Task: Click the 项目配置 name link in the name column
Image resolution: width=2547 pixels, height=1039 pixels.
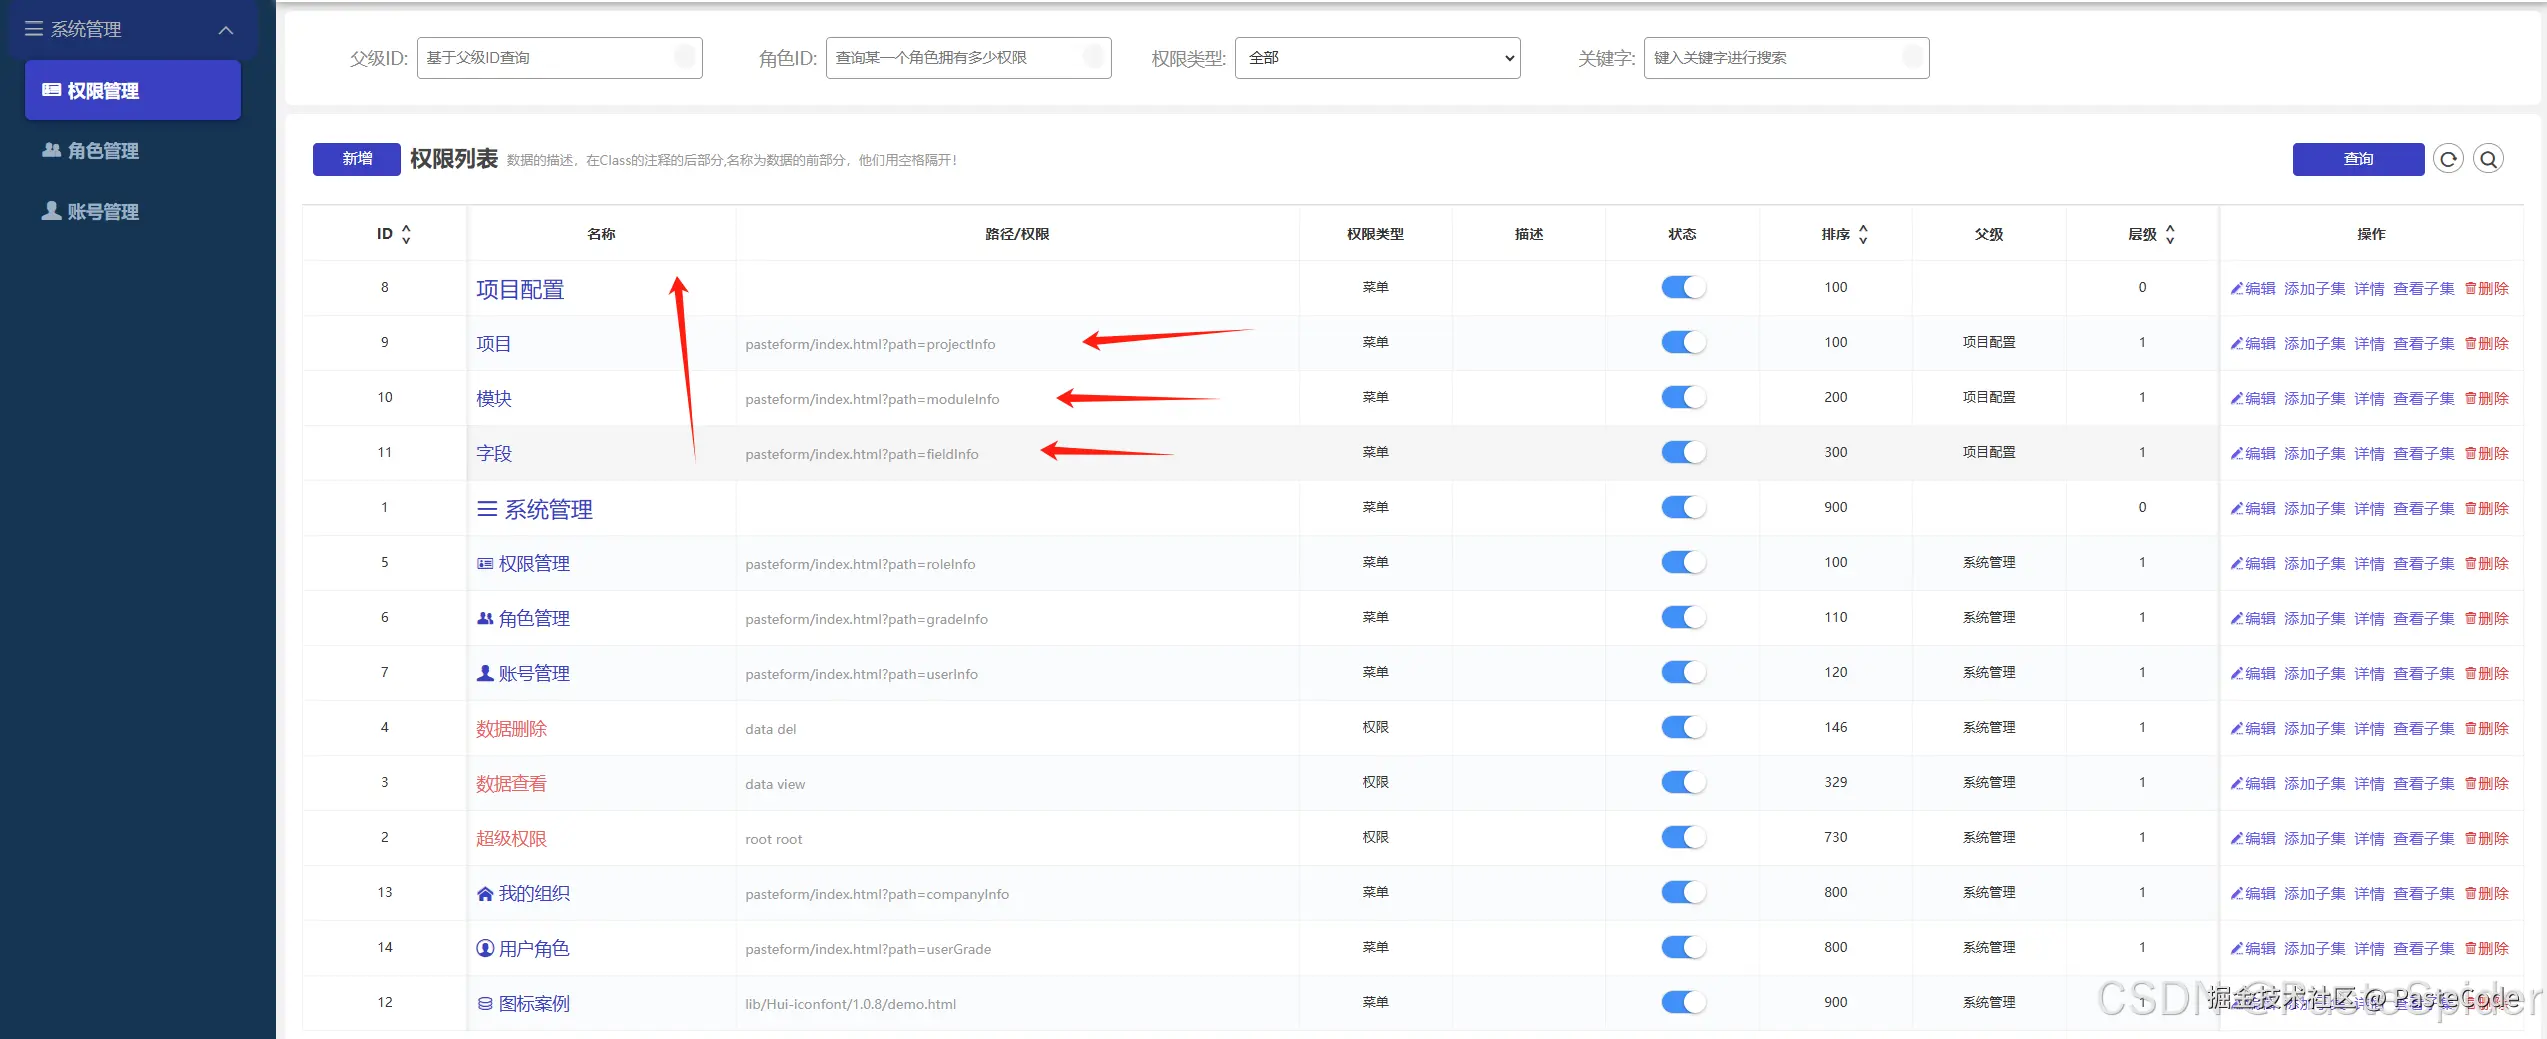Action: tap(520, 289)
